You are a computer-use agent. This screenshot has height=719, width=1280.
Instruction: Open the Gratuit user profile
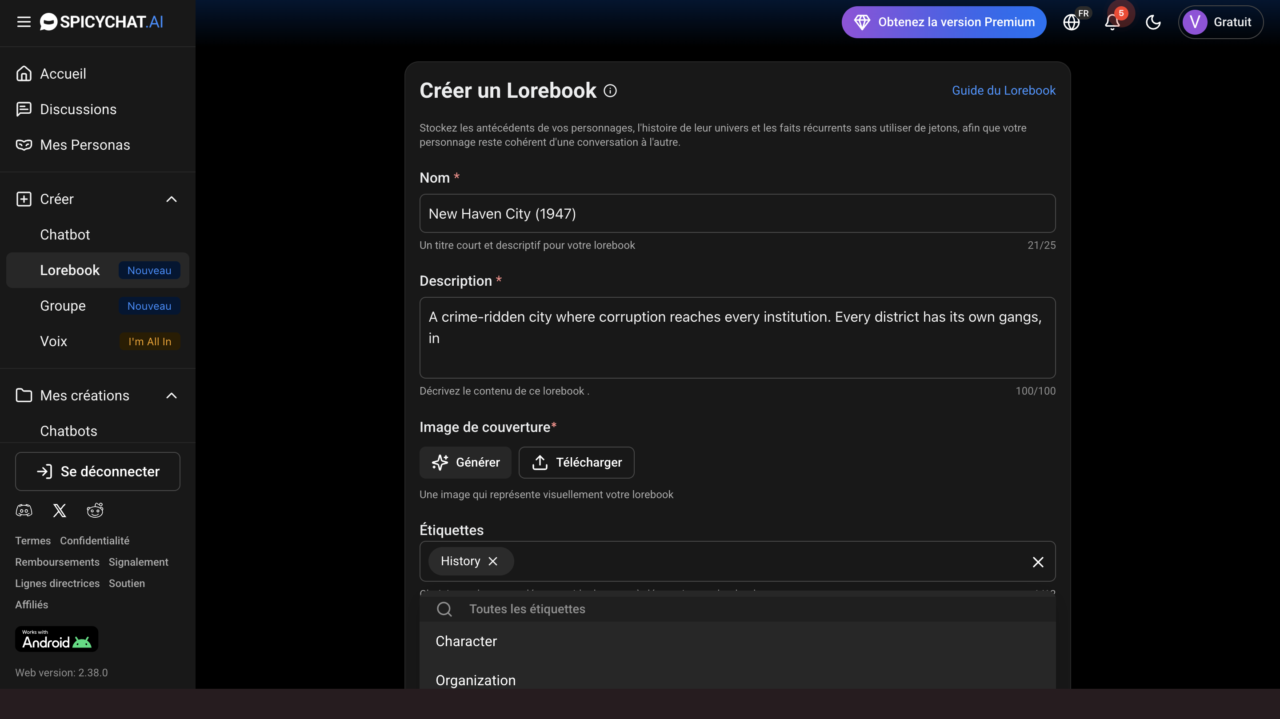click(1221, 22)
